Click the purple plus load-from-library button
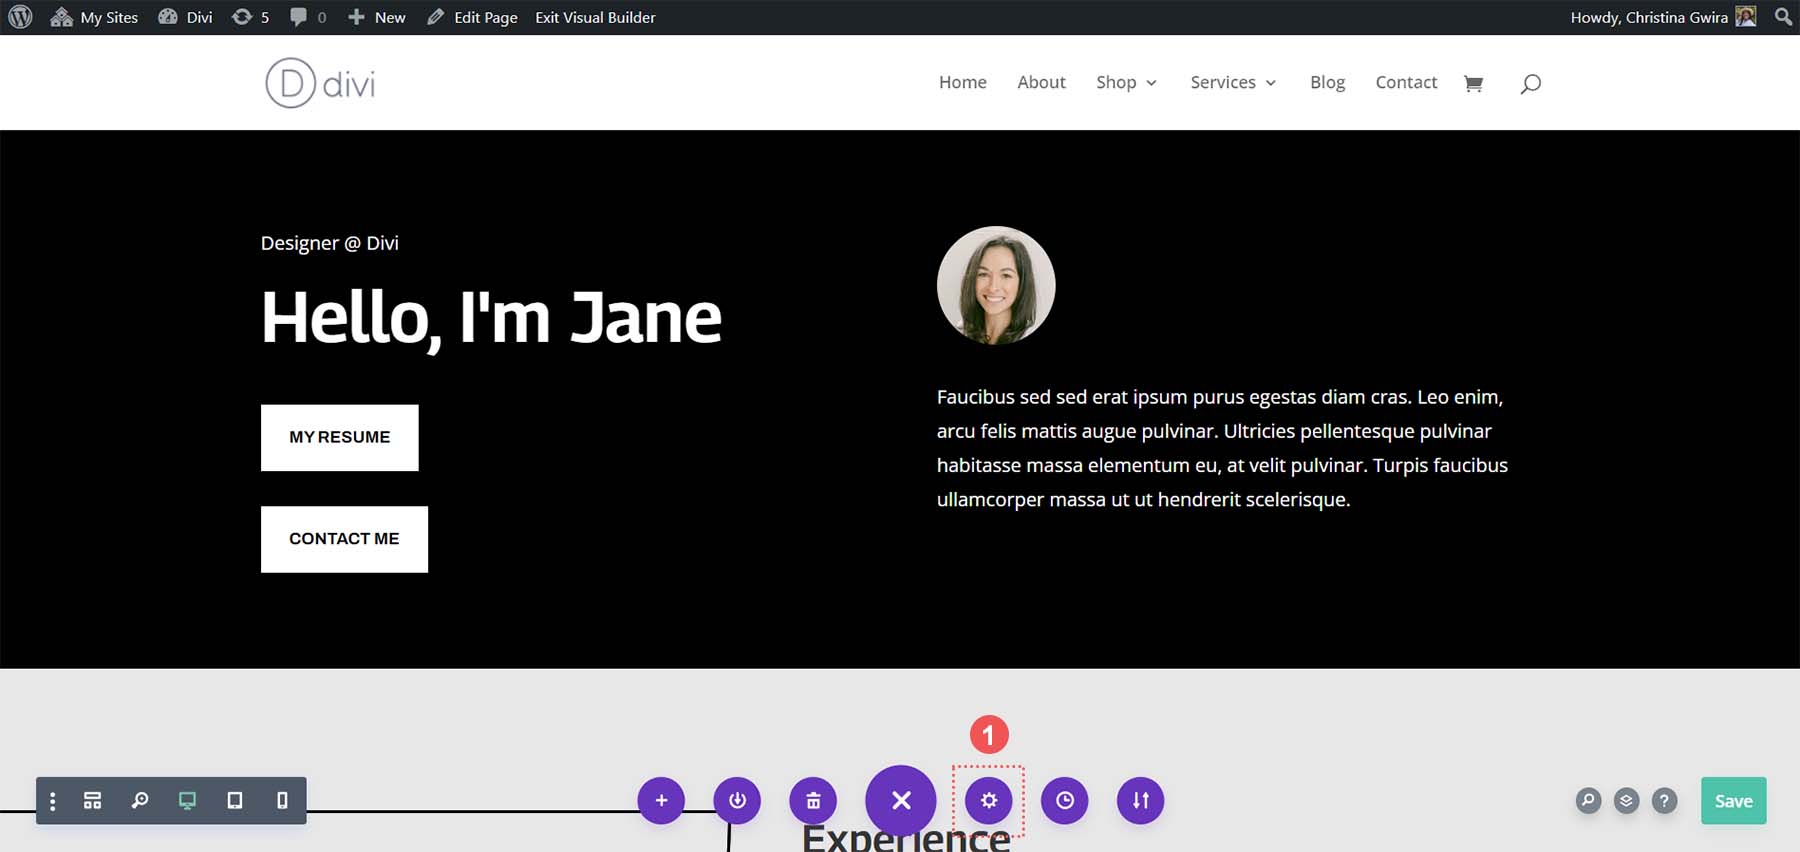 [x=661, y=801]
